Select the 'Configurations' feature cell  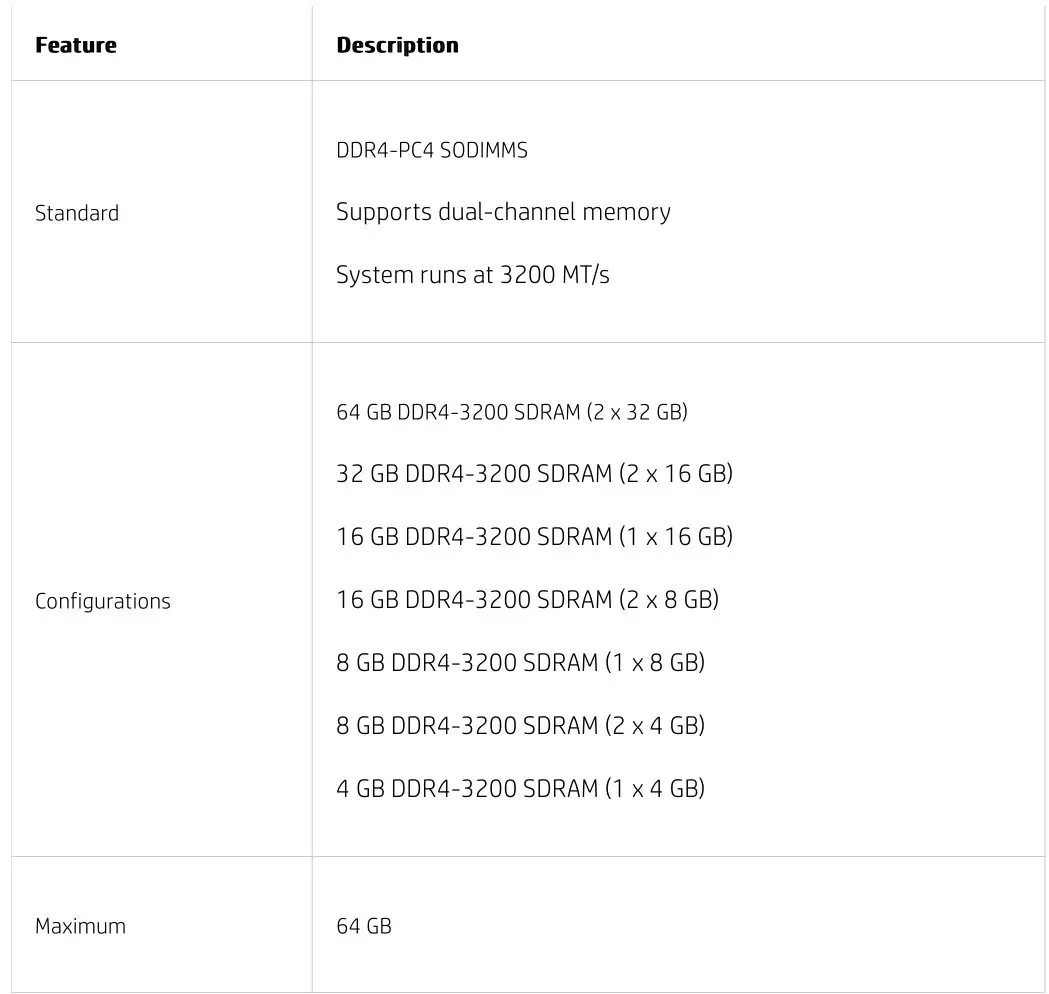(103, 601)
